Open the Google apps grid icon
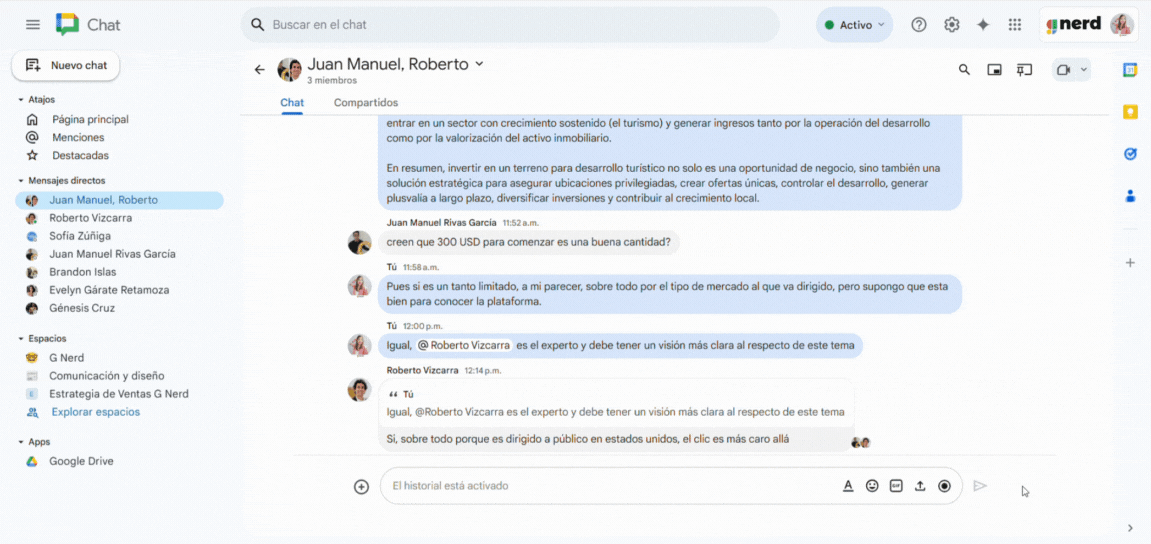This screenshot has height=544, width=1151. (x=1015, y=25)
